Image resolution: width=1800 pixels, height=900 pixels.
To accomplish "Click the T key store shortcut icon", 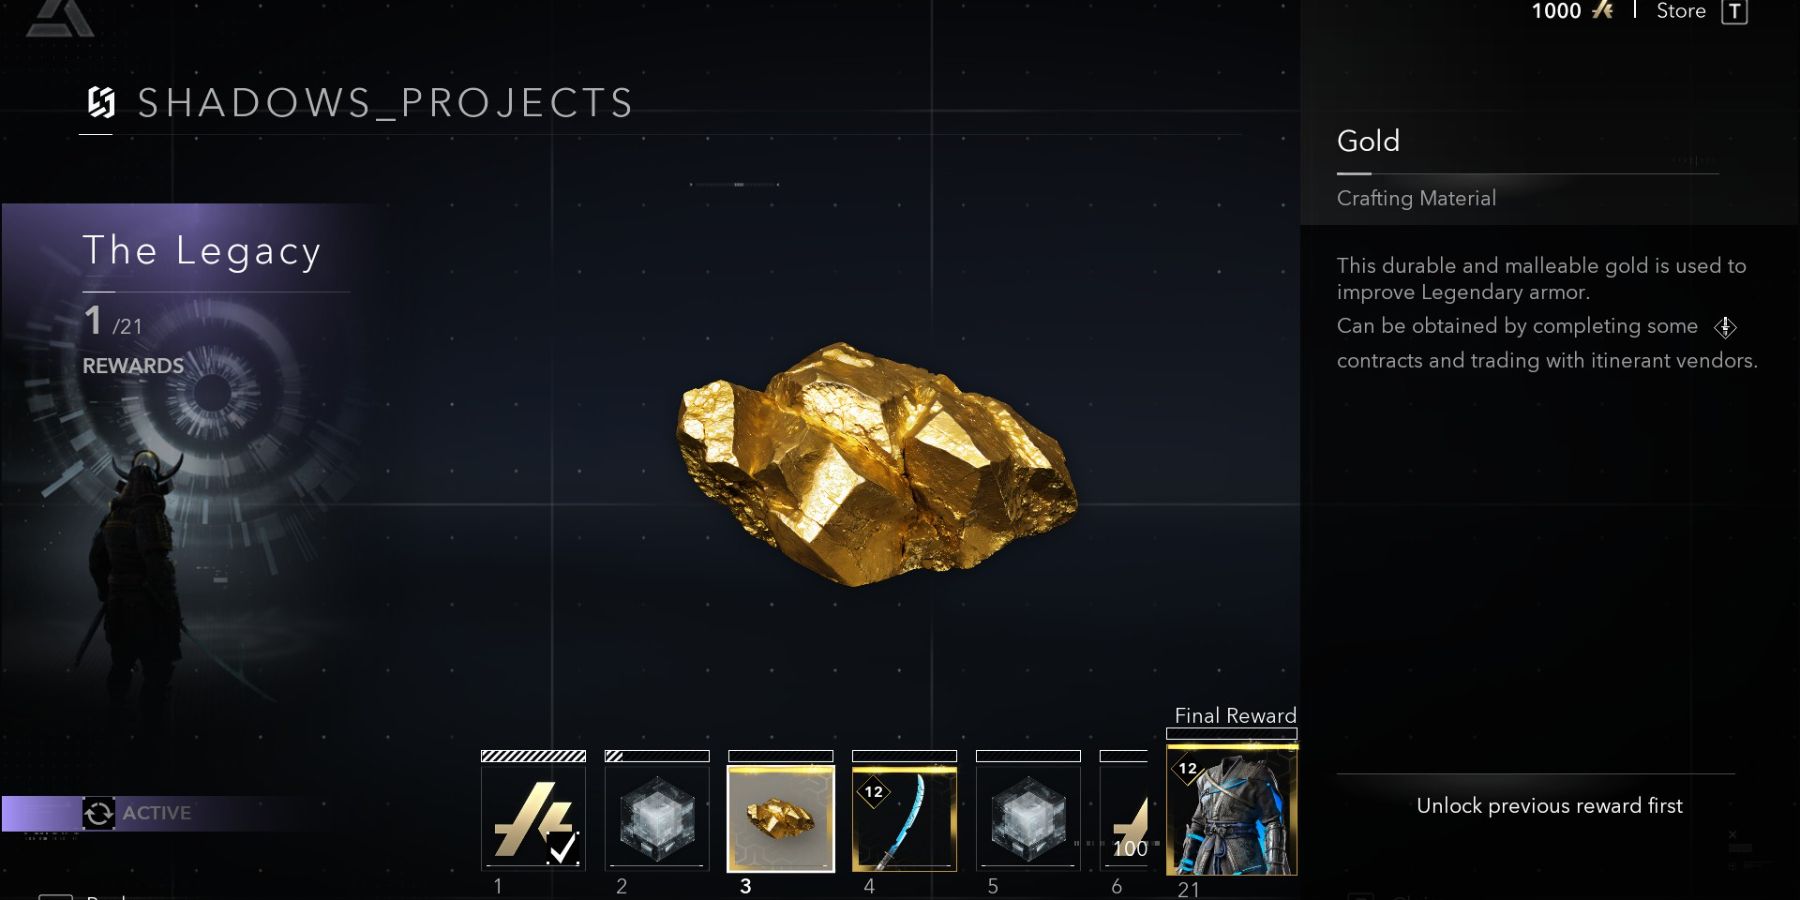I will pyautogui.click(x=1734, y=12).
